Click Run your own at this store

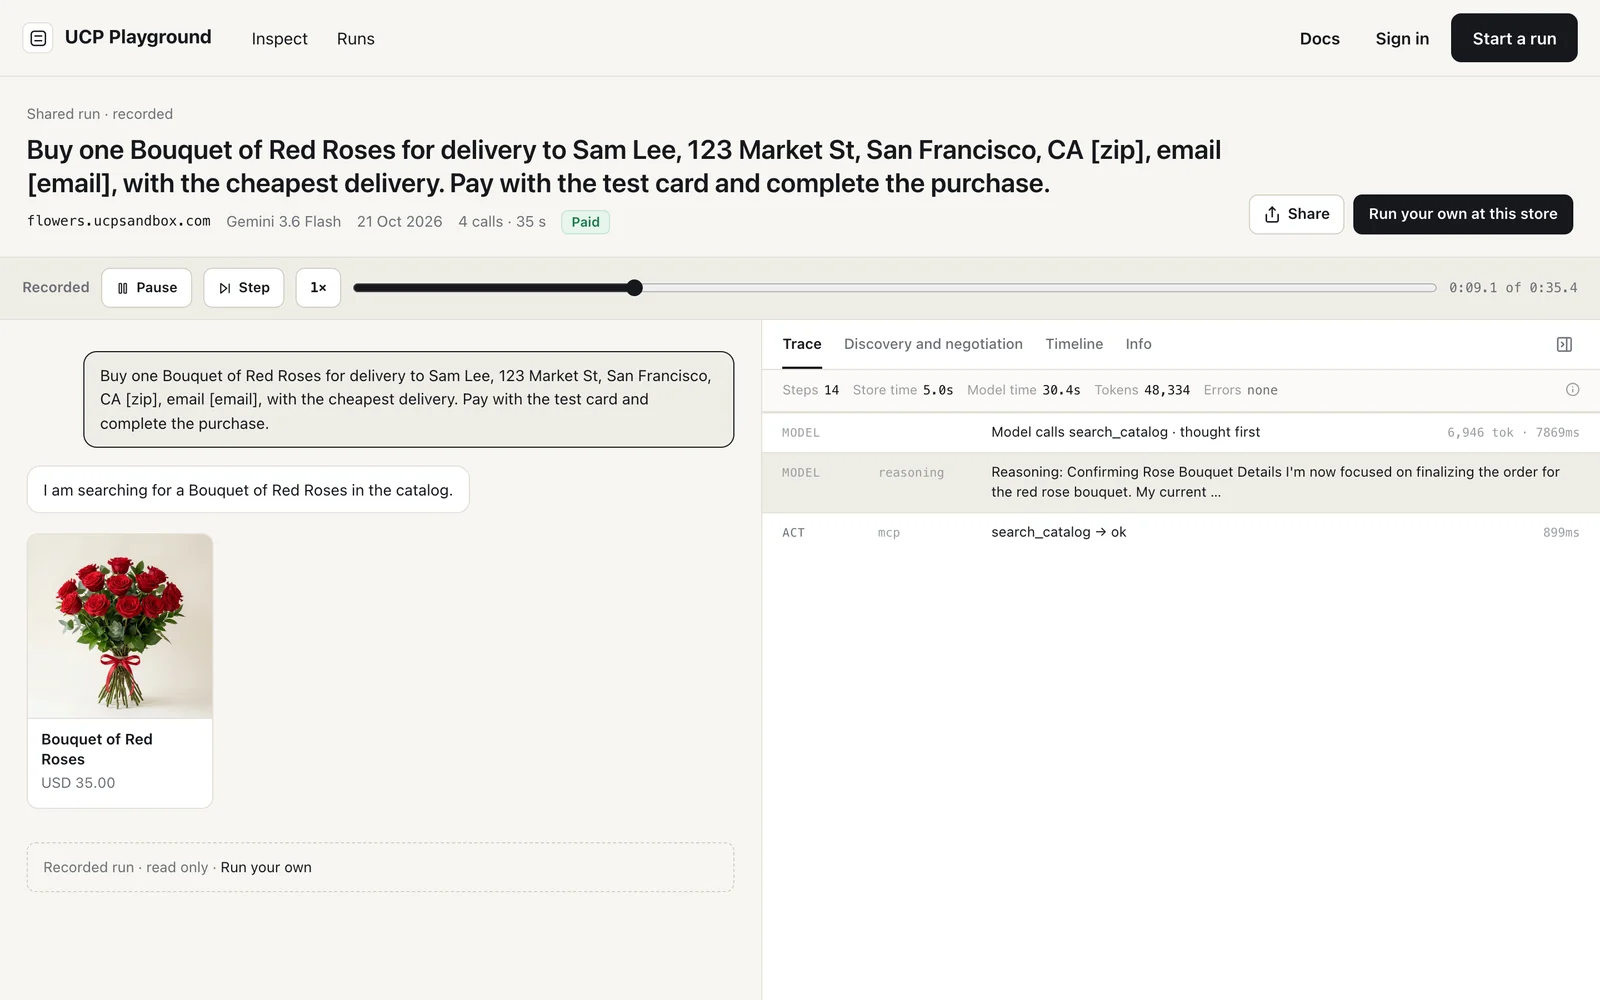pyautogui.click(x=1463, y=214)
